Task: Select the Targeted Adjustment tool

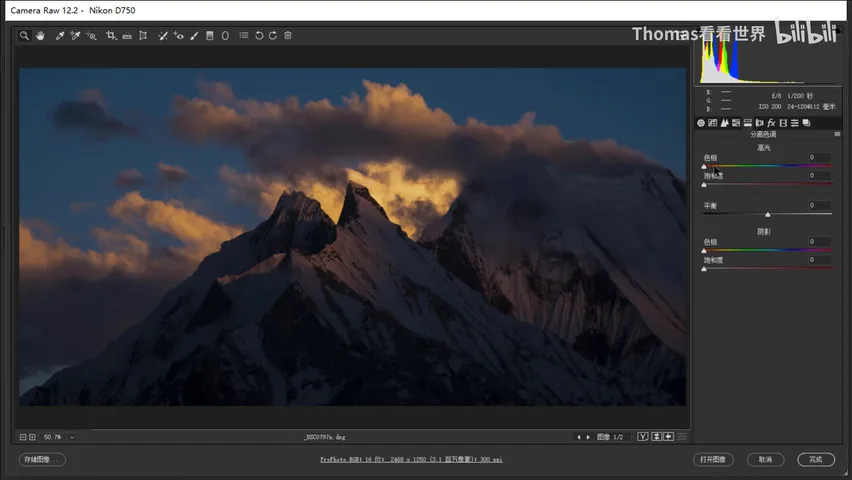Action: tap(91, 35)
